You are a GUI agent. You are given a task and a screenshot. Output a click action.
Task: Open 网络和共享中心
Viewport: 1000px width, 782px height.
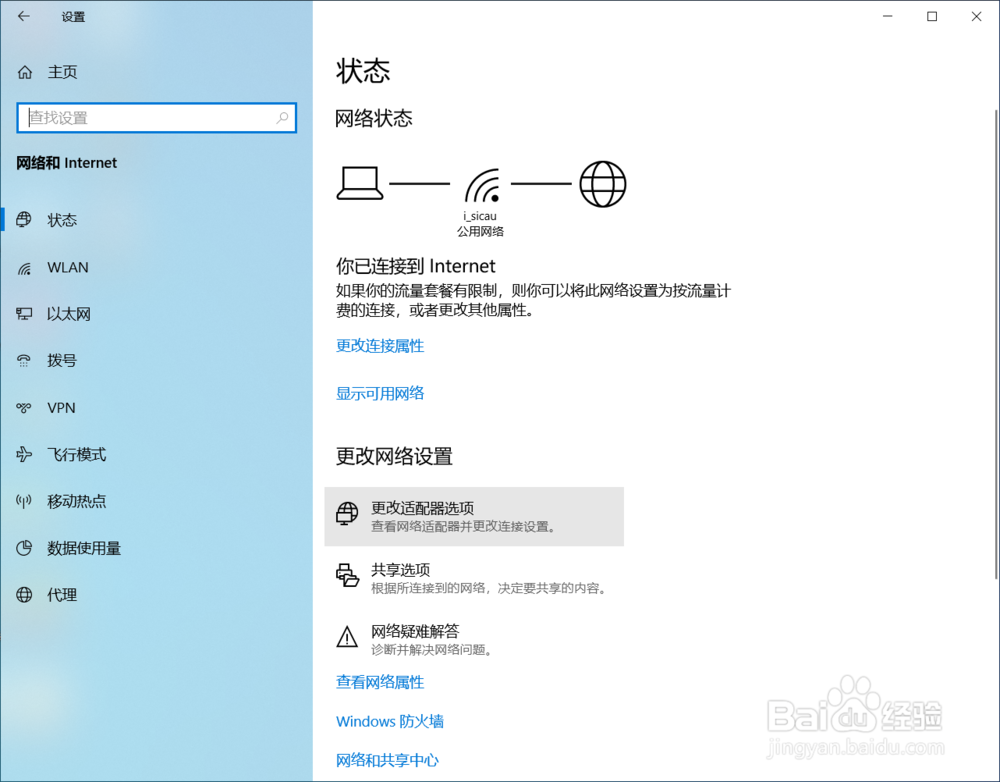coord(387,760)
